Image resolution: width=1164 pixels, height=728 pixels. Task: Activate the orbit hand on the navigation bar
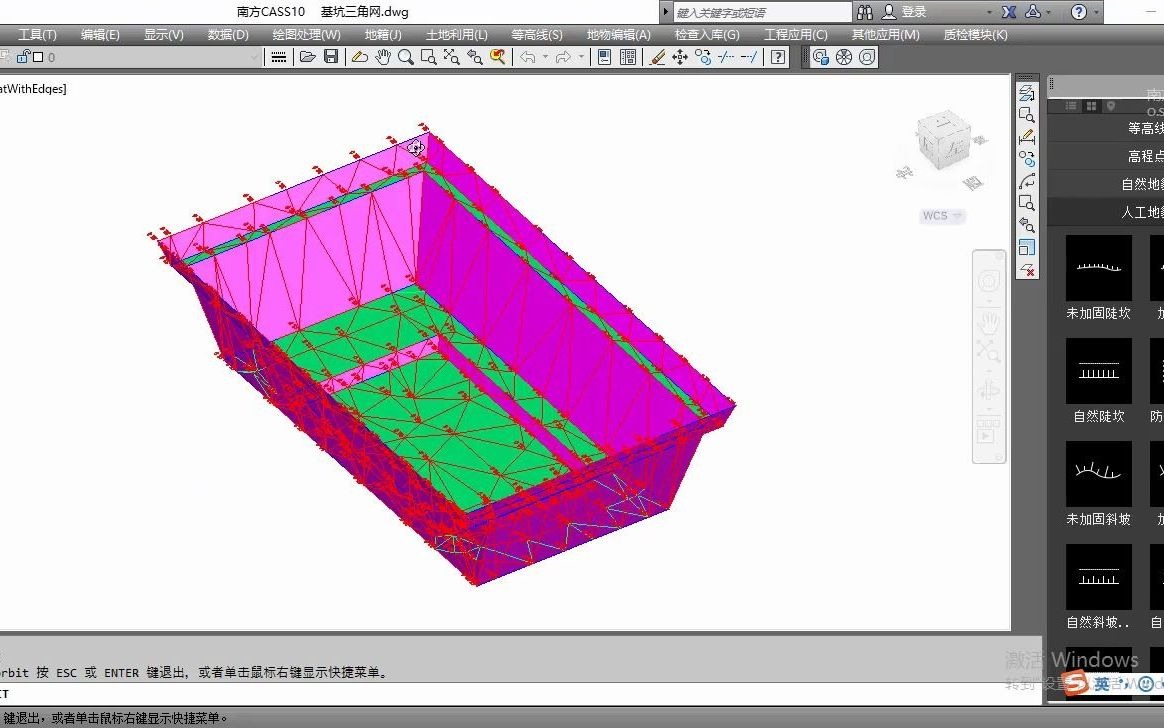[988, 322]
